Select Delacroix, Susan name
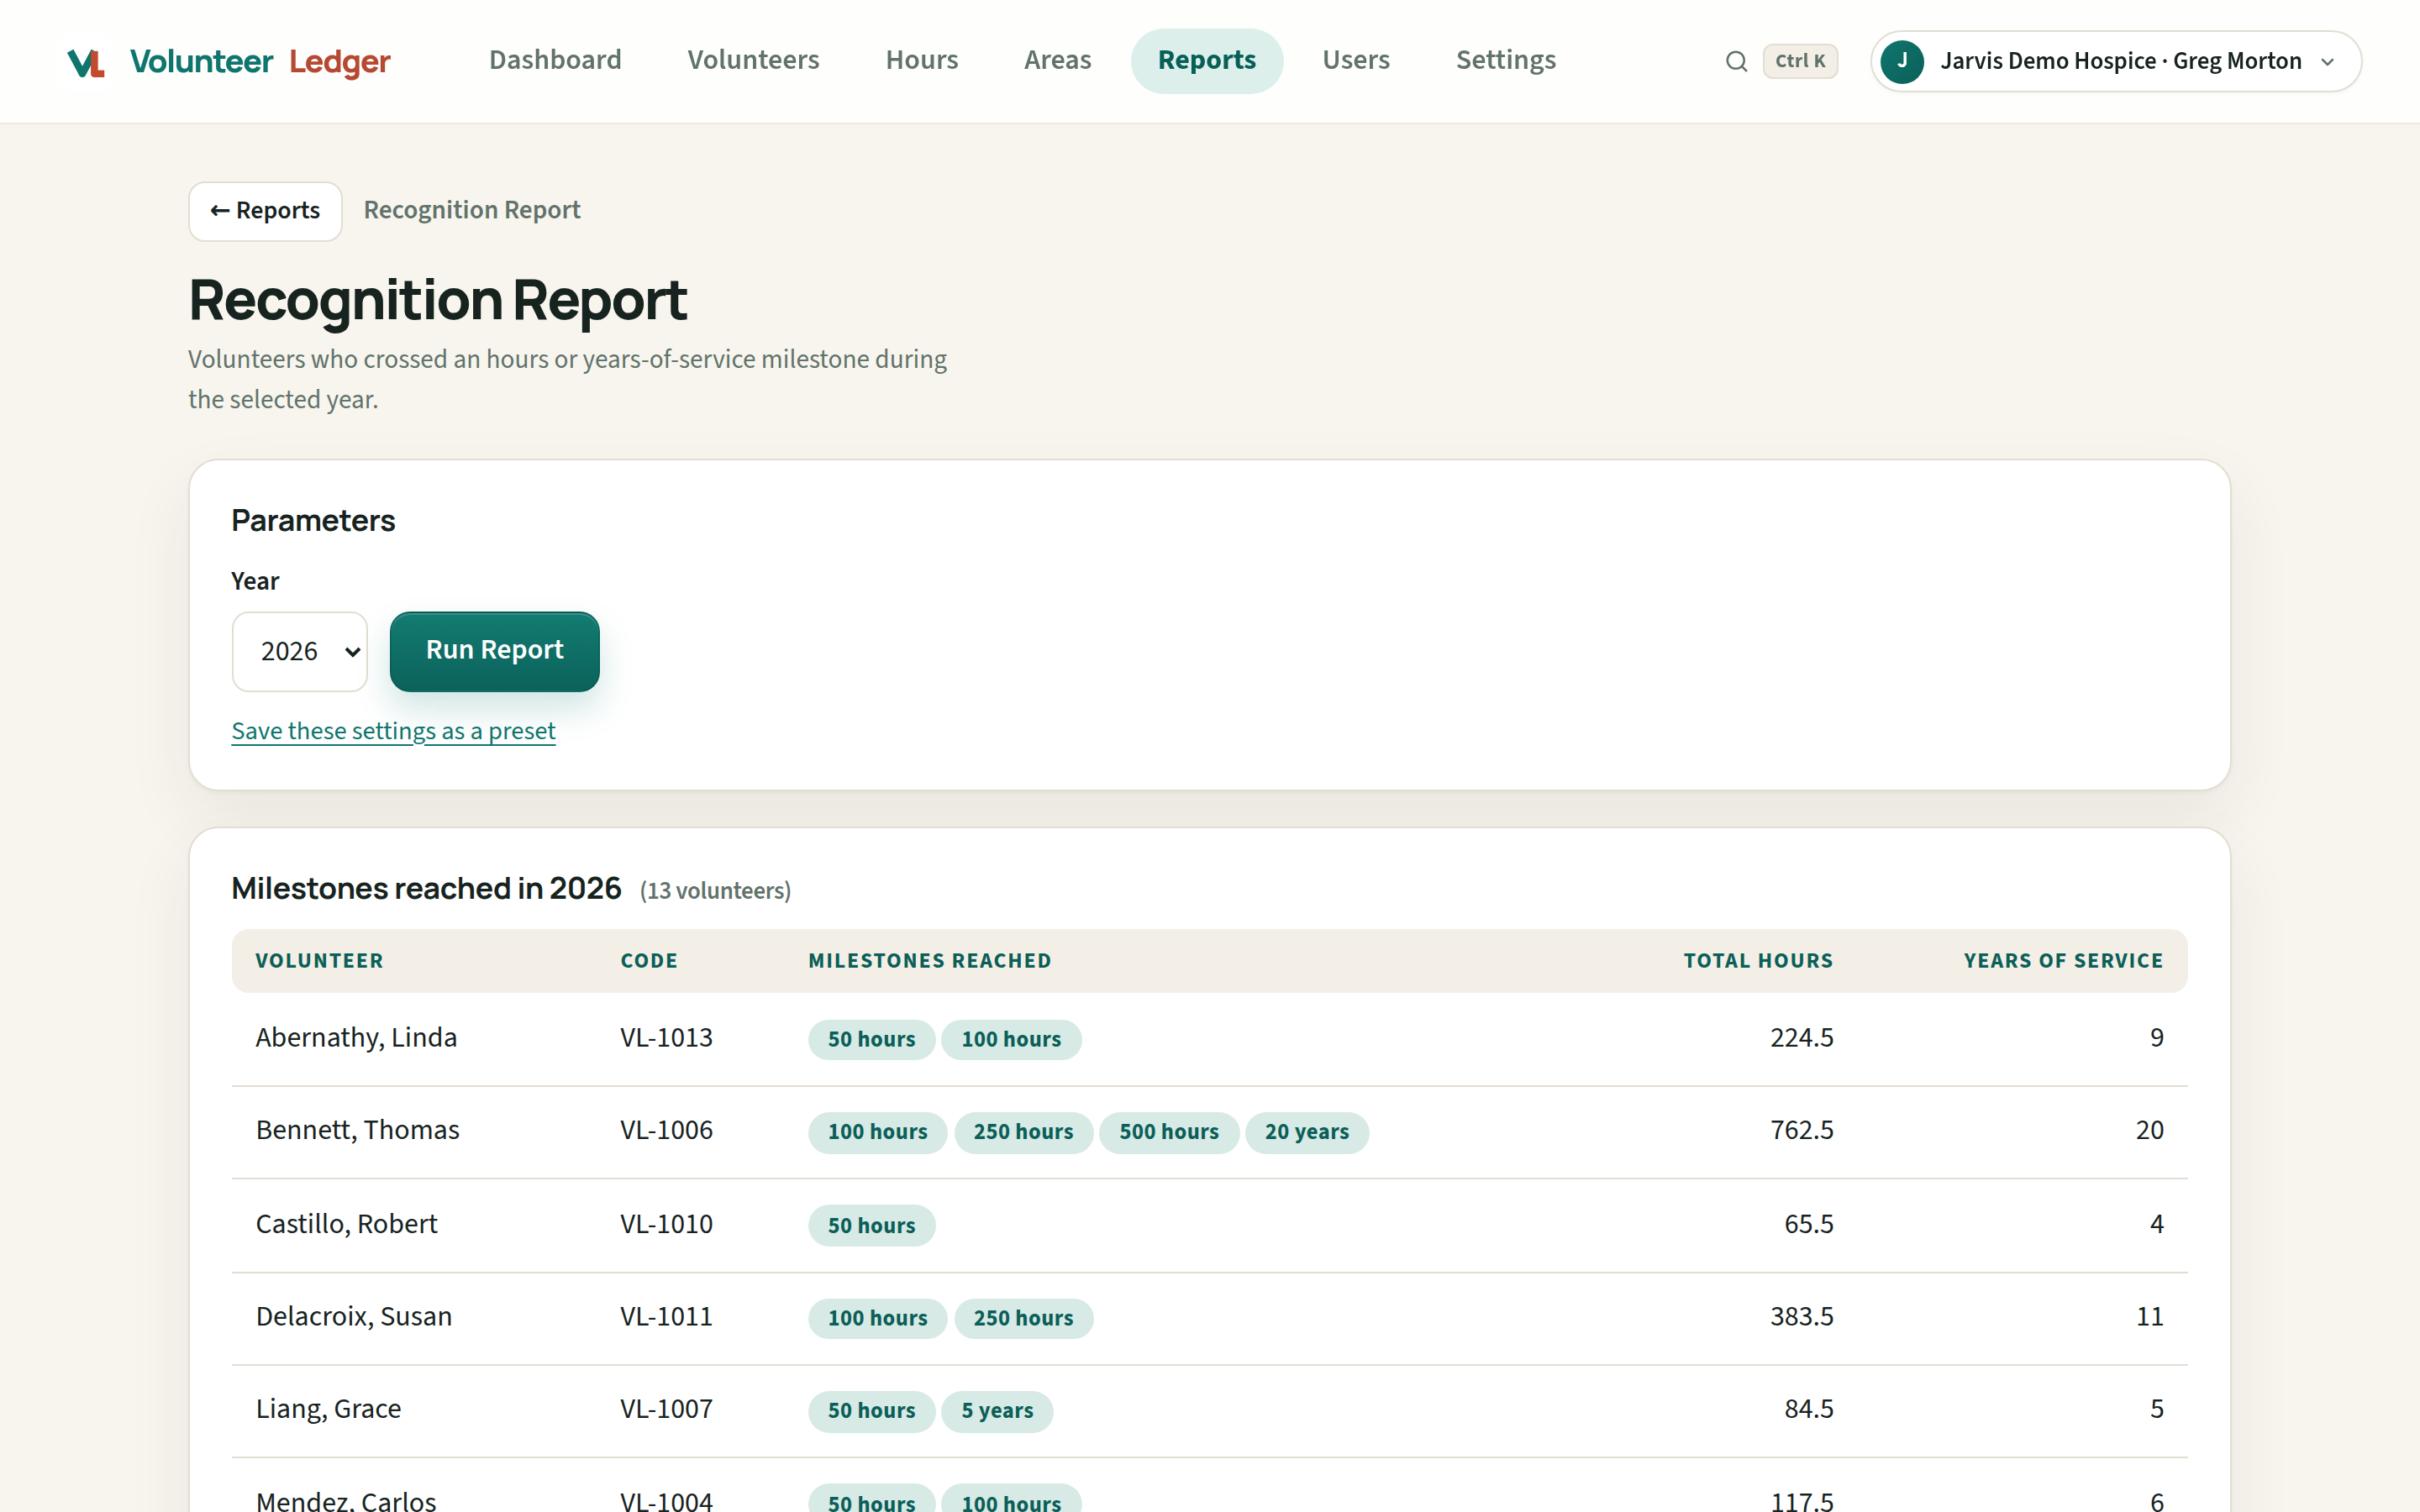Viewport: 2420px width, 1512px height. (354, 1317)
